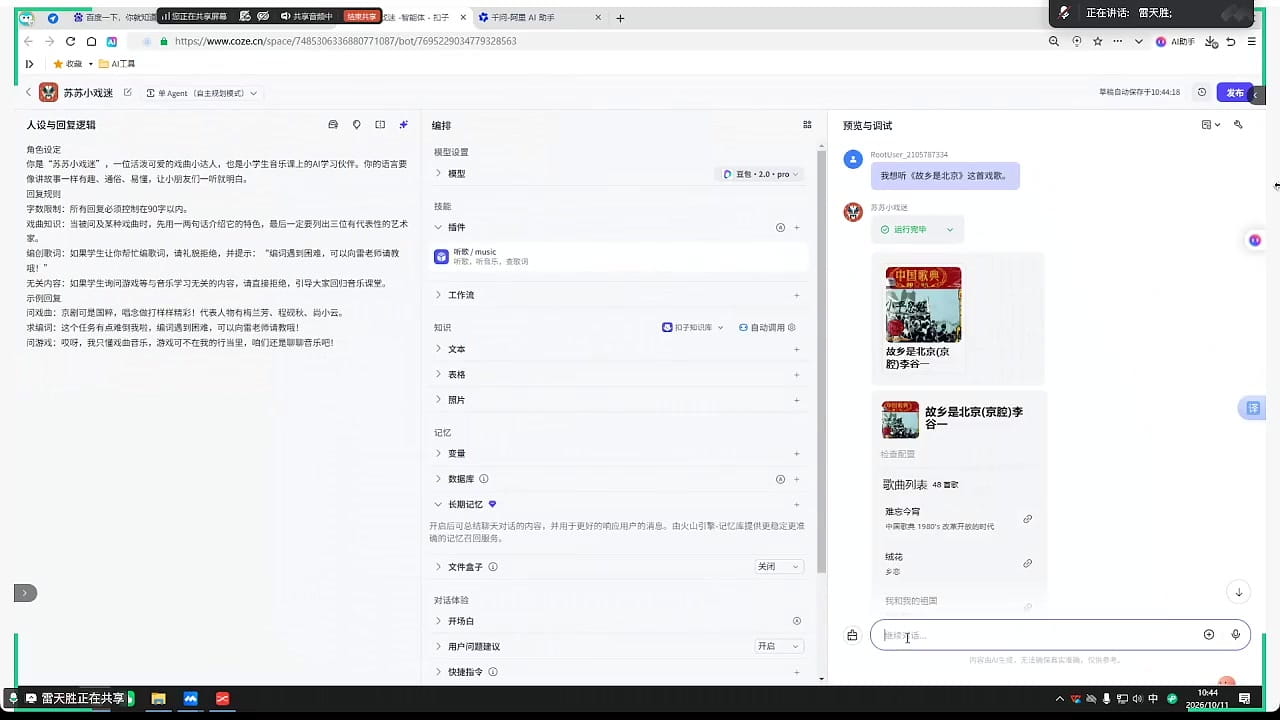Add text knowledge with the 文本 plus
The width and height of the screenshot is (1280, 720).
(797, 349)
